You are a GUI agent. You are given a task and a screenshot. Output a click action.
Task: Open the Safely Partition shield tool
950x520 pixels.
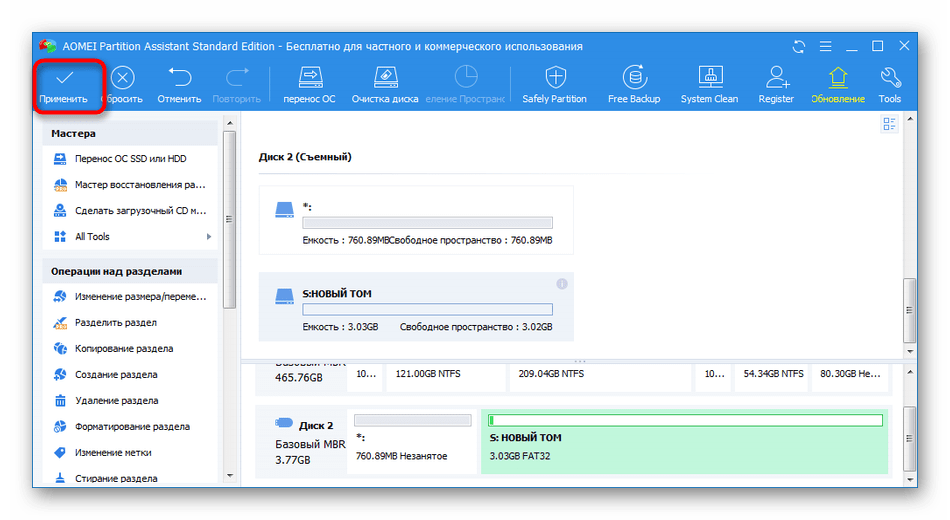(554, 78)
